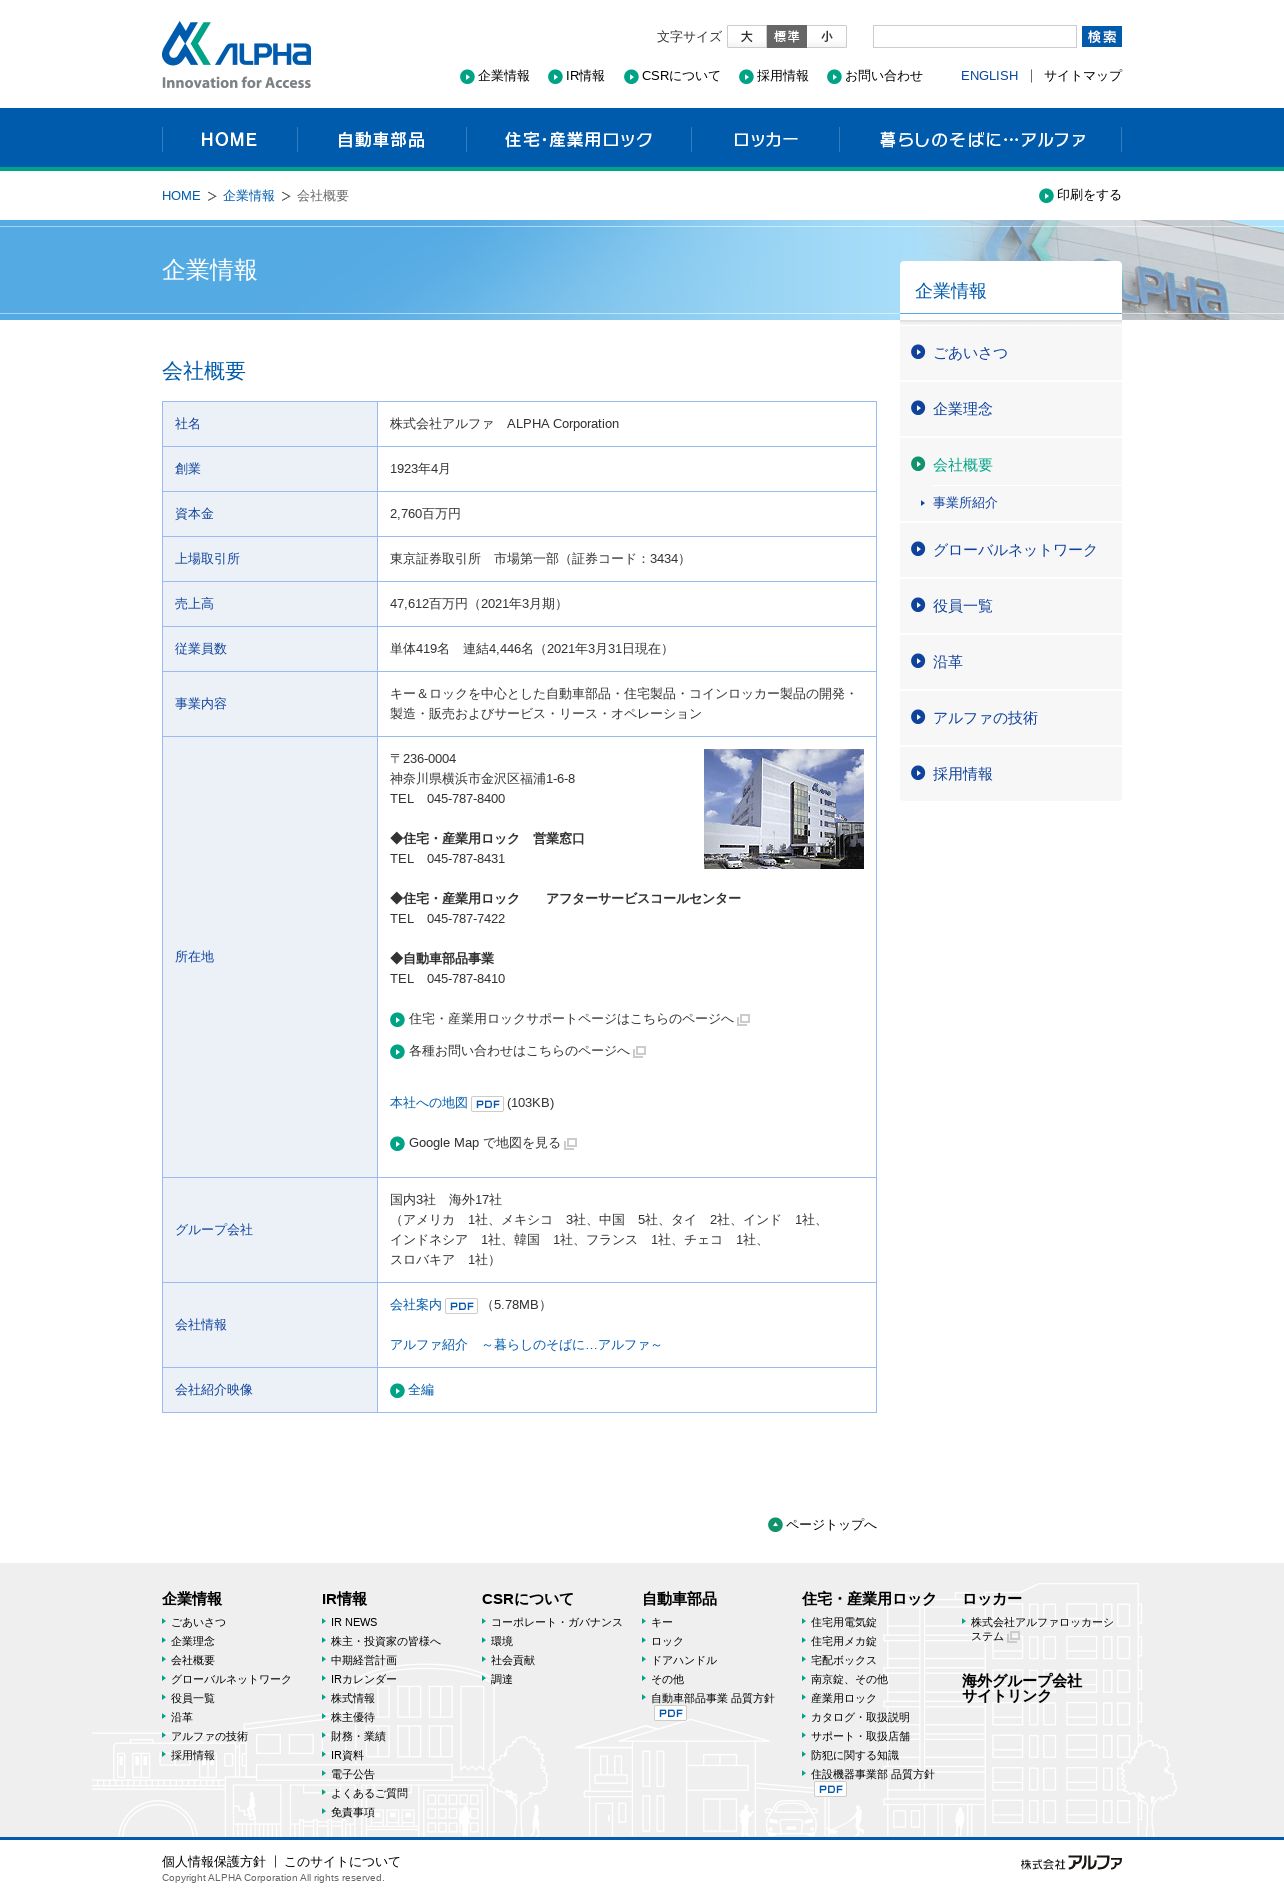Open footer IR NEWS link
The image size is (1284, 1892).
click(354, 1622)
